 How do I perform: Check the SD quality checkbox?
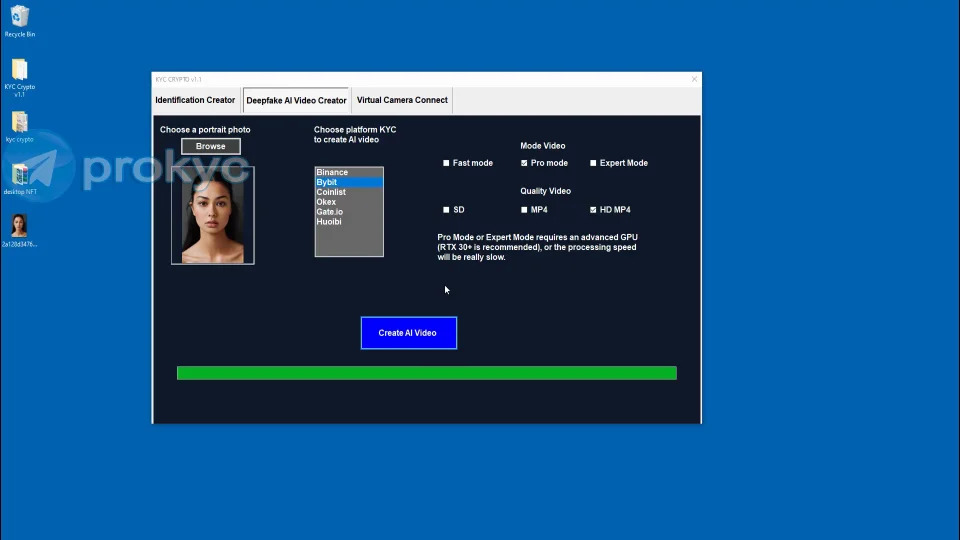coord(446,209)
